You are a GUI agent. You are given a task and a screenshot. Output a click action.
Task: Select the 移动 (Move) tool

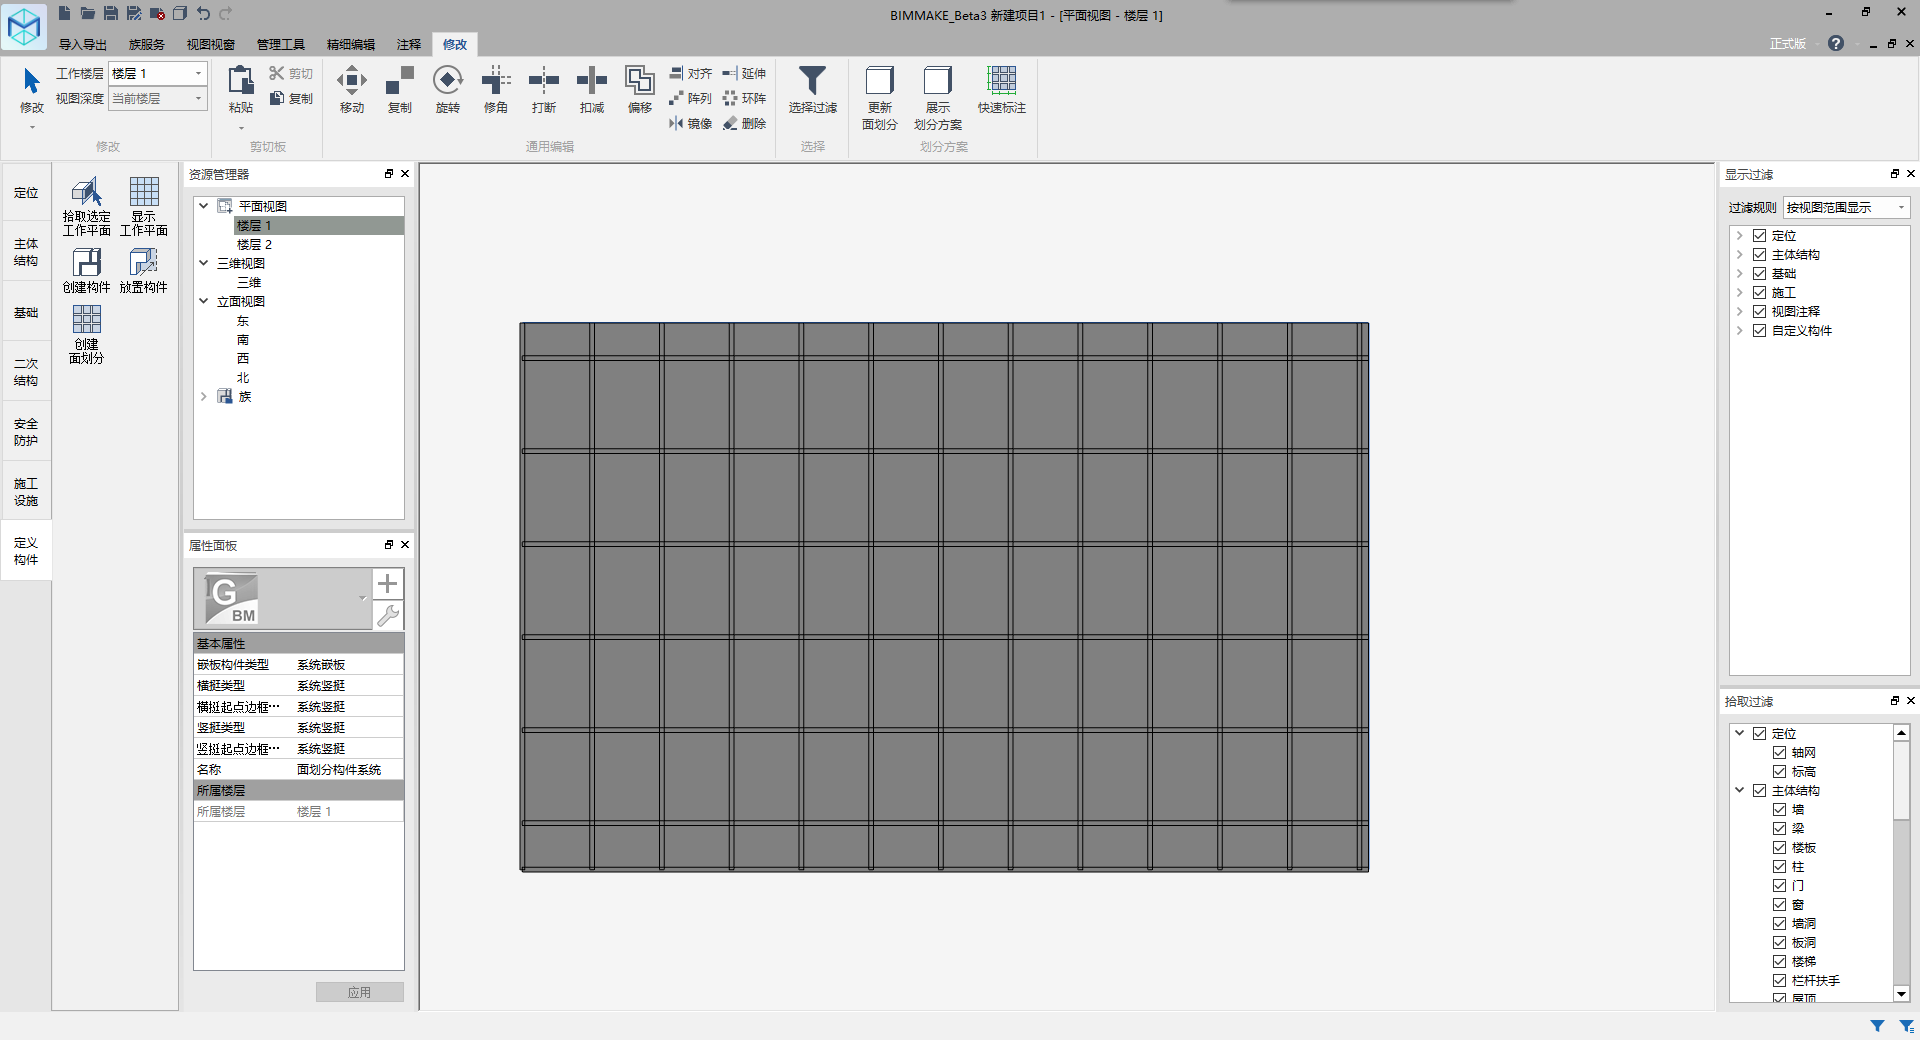click(352, 89)
